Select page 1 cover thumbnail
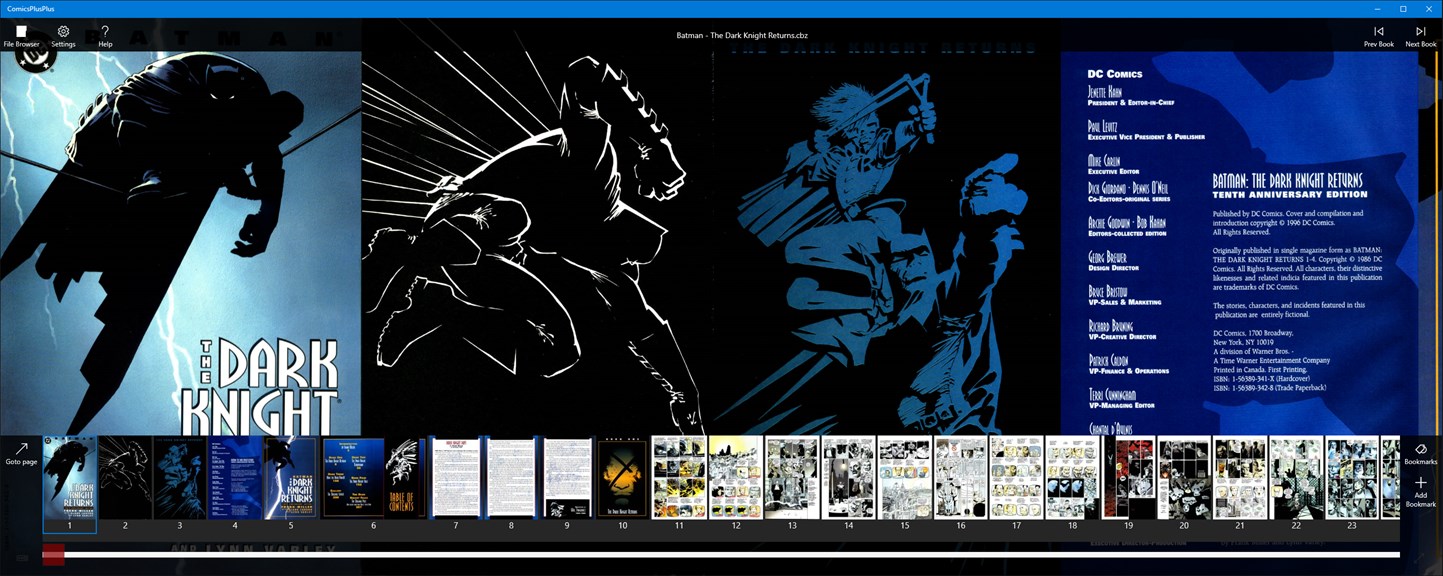 click(69, 478)
